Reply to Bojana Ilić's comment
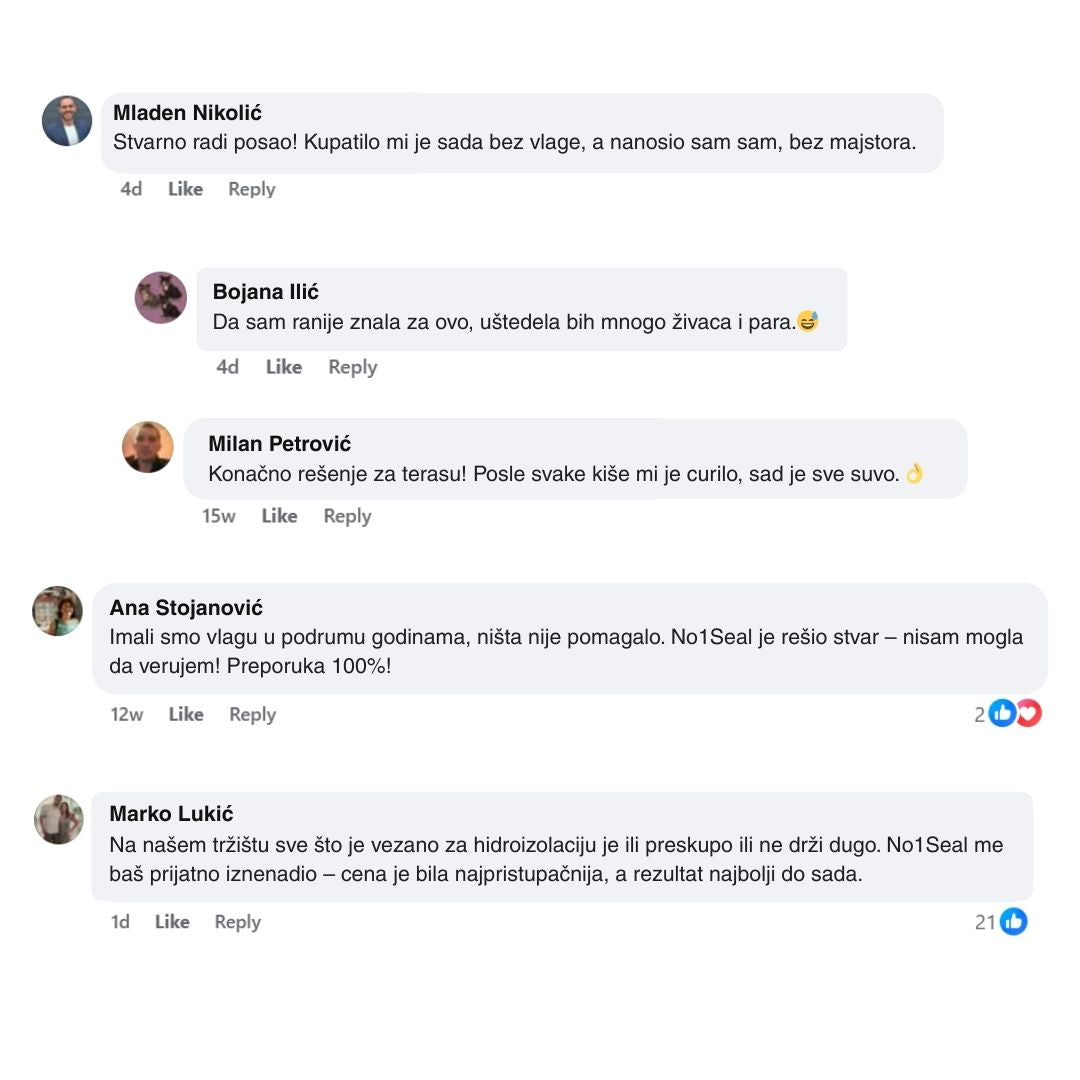Screen dimensions: 1080x1080 click(353, 367)
